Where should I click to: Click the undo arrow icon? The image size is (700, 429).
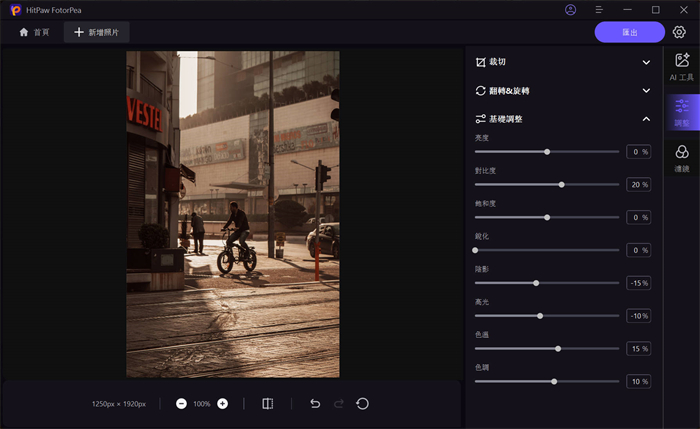point(315,404)
